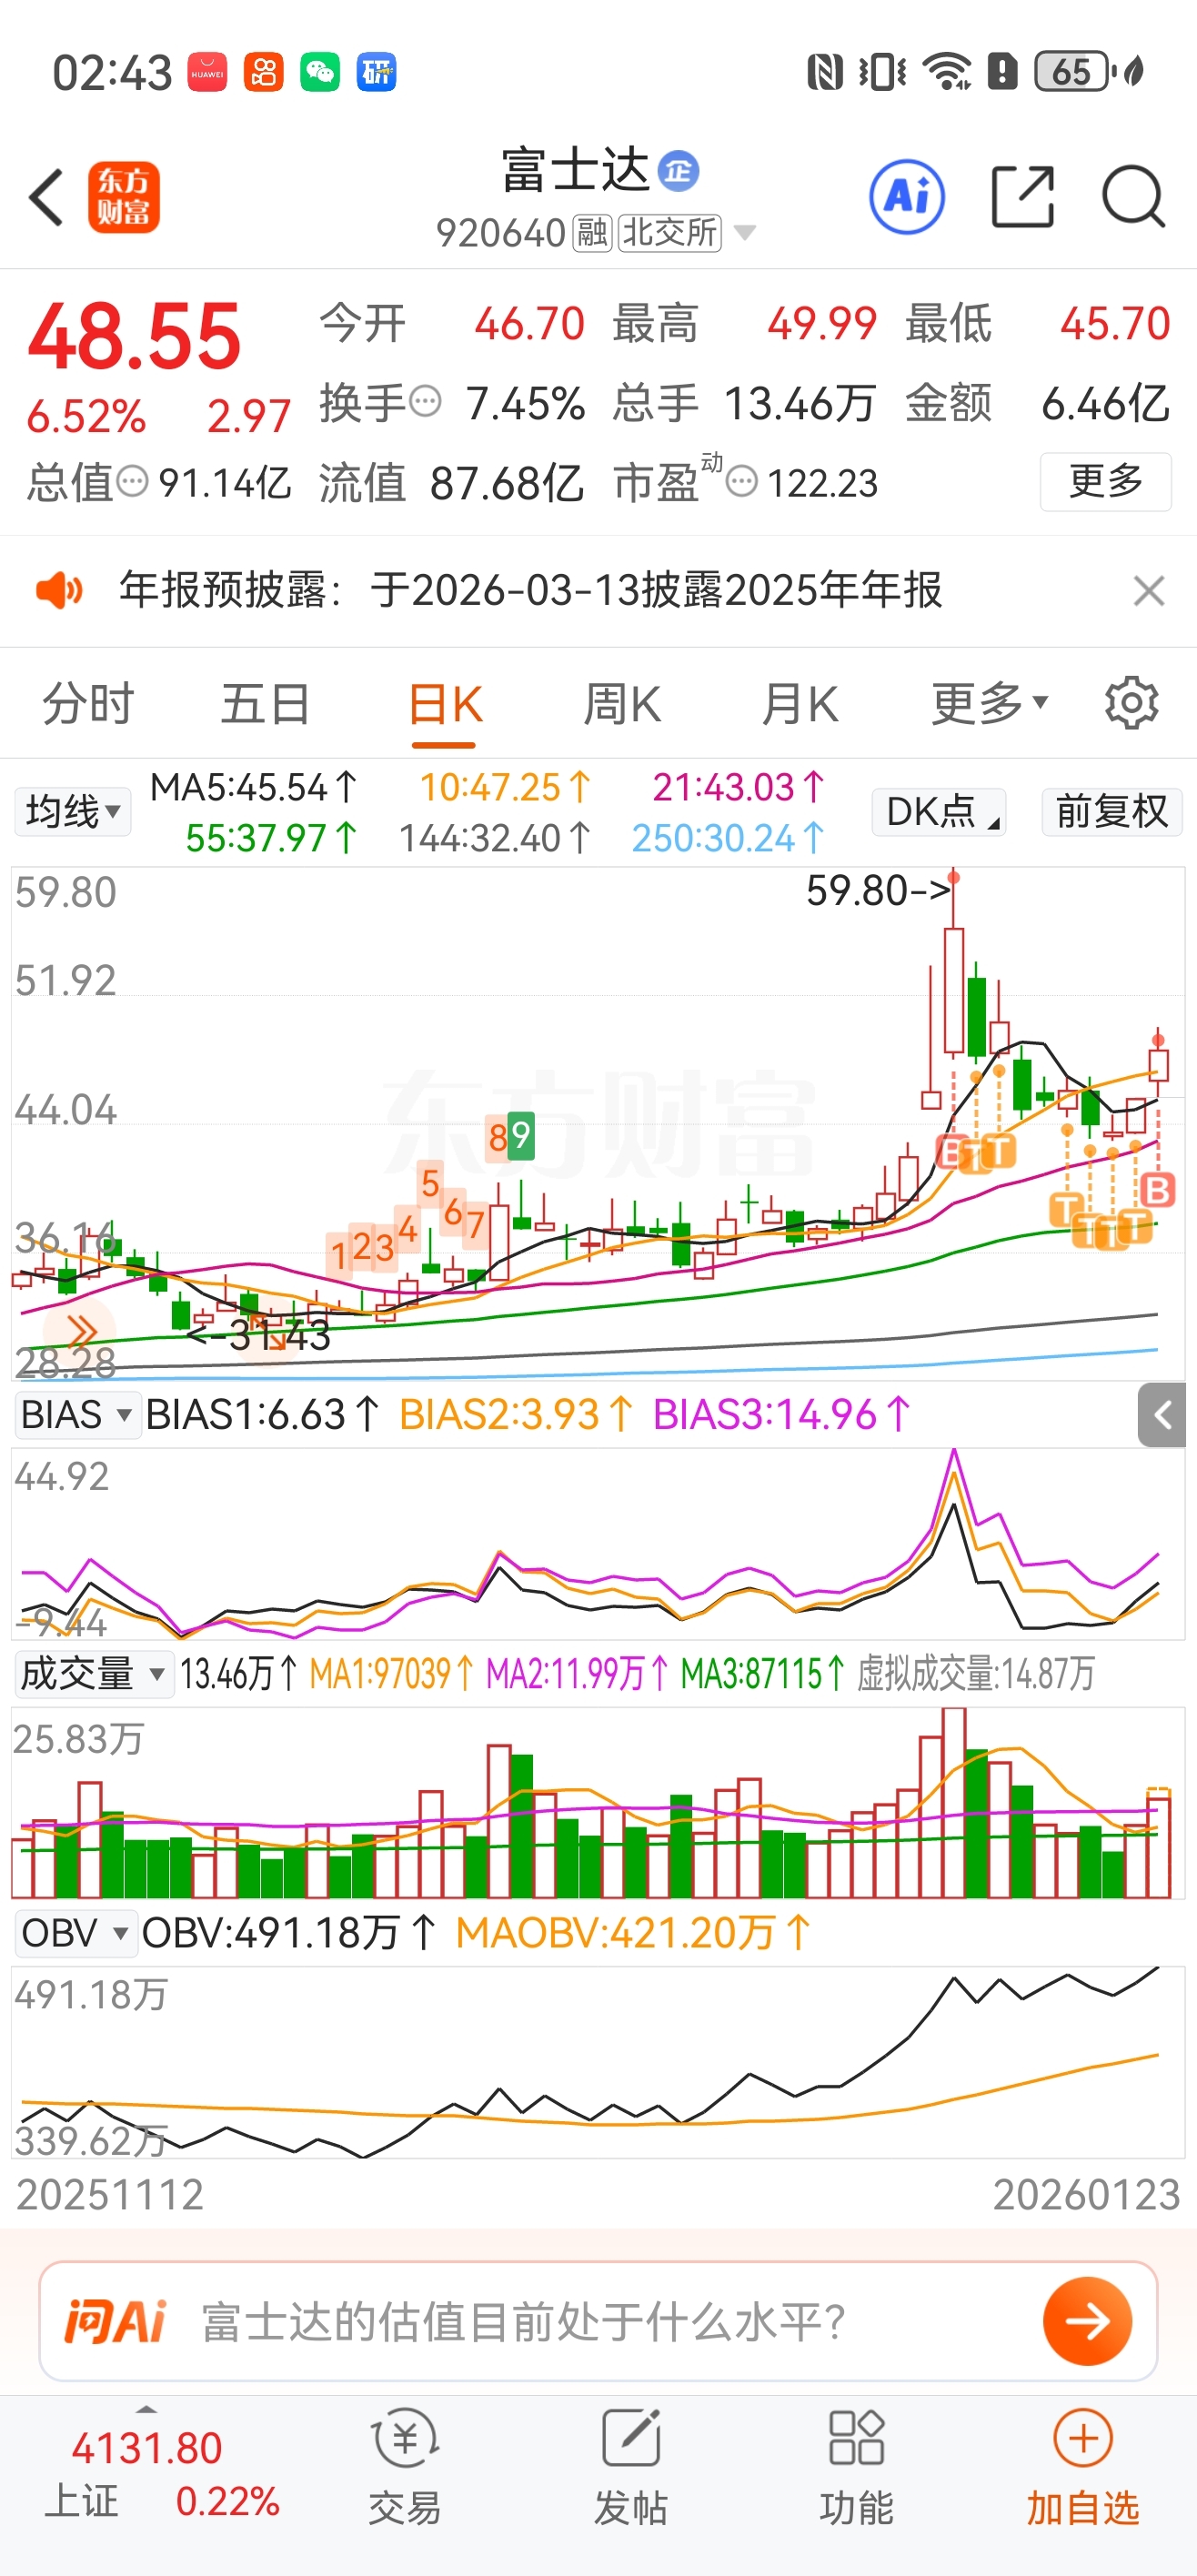The image size is (1197, 2576).
Task: Tap the enterprise badge next to 富士达
Action: 678,171
